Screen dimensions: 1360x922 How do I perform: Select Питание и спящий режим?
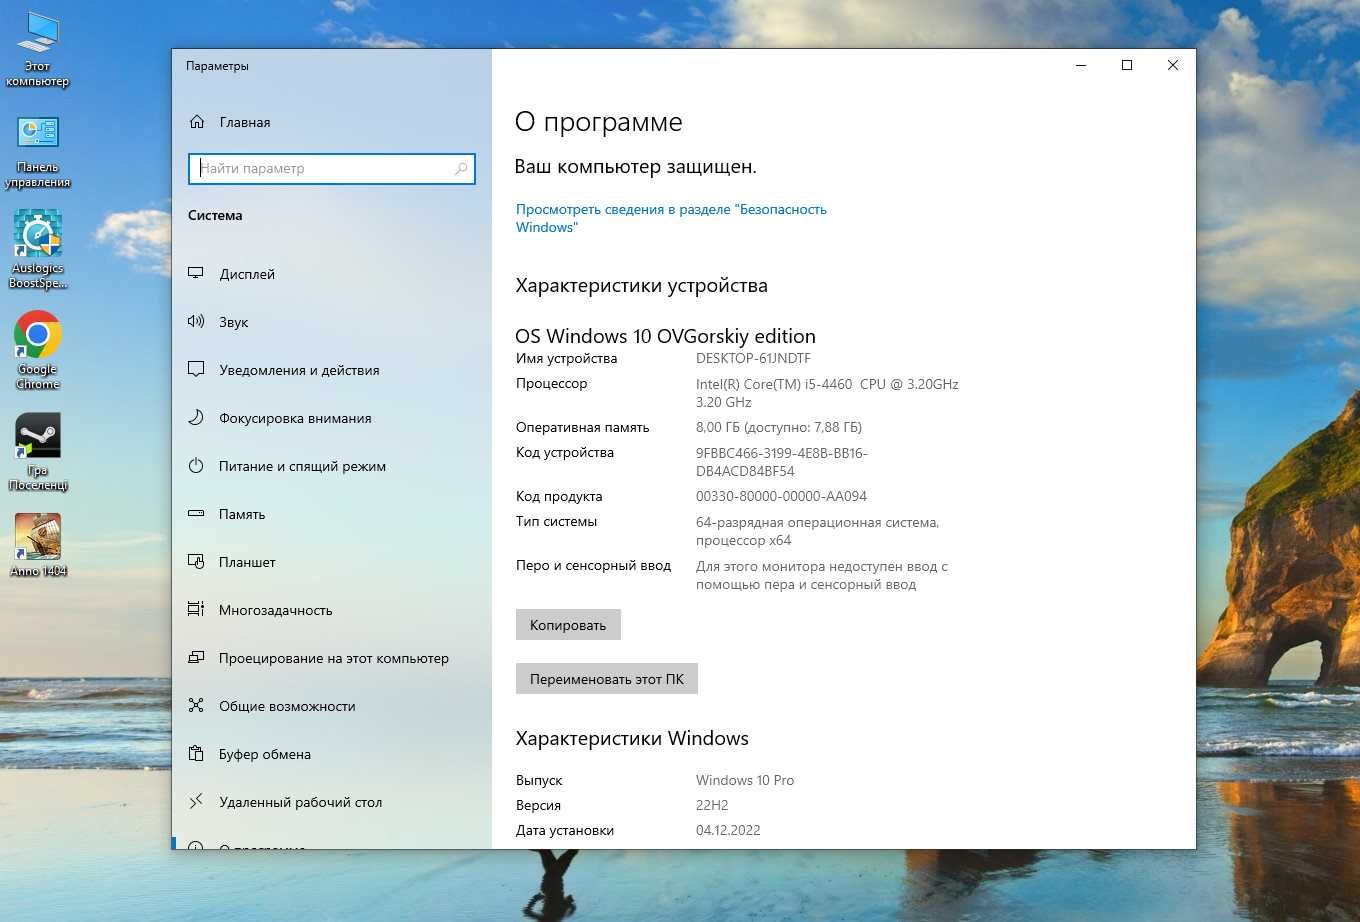tap(302, 466)
